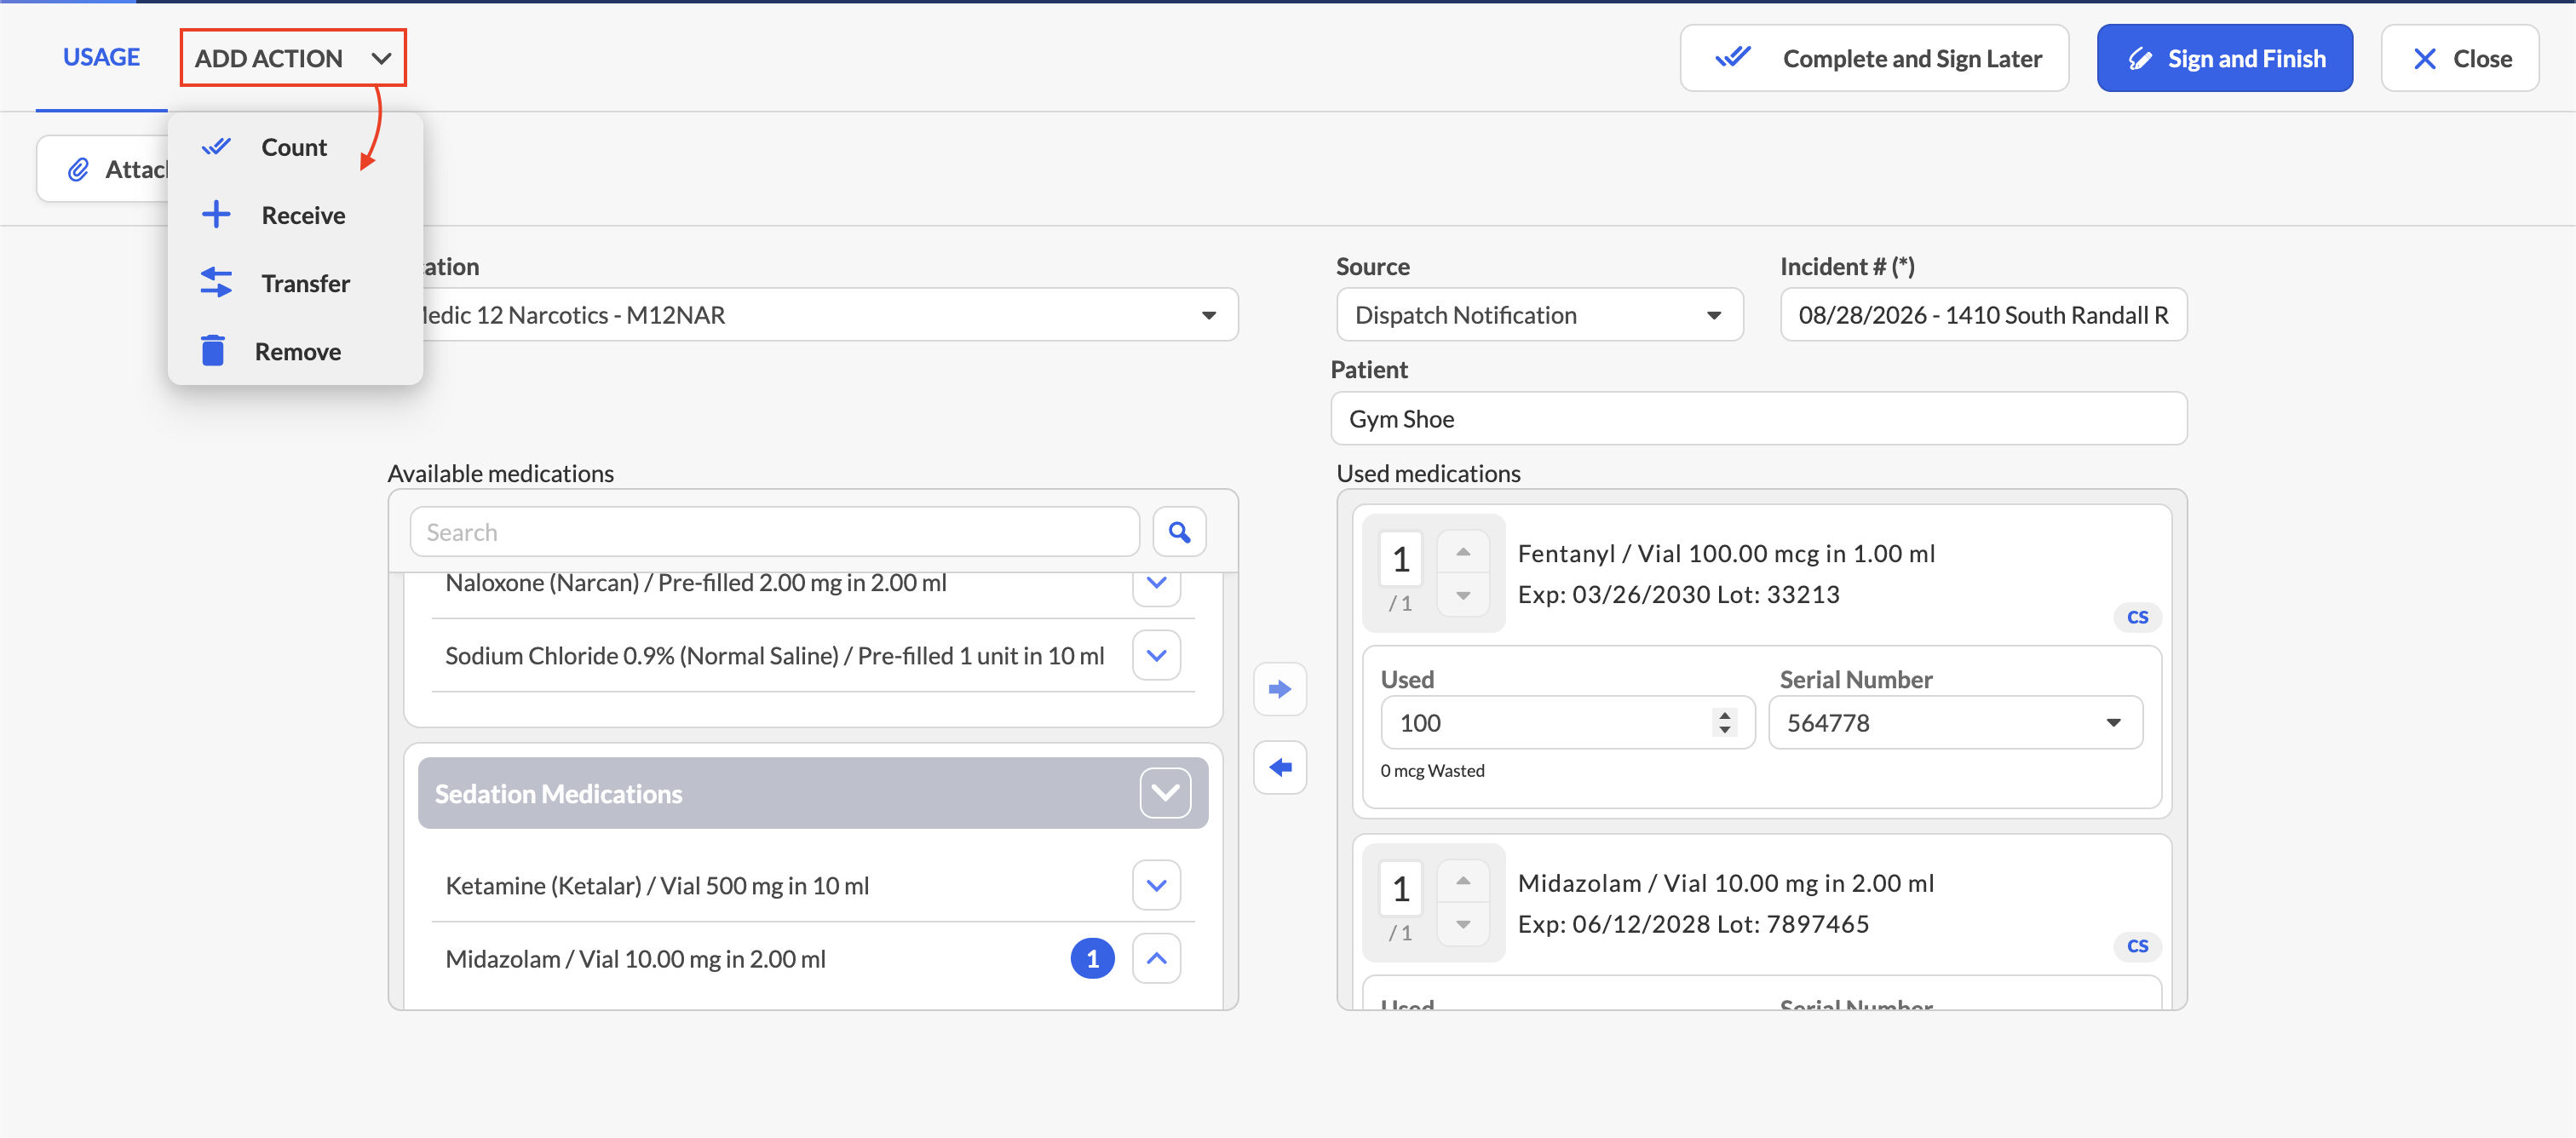The image size is (2576, 1138).
Task: Increase Fentanyl quantity with up arrow
Action: [1463, 552]
